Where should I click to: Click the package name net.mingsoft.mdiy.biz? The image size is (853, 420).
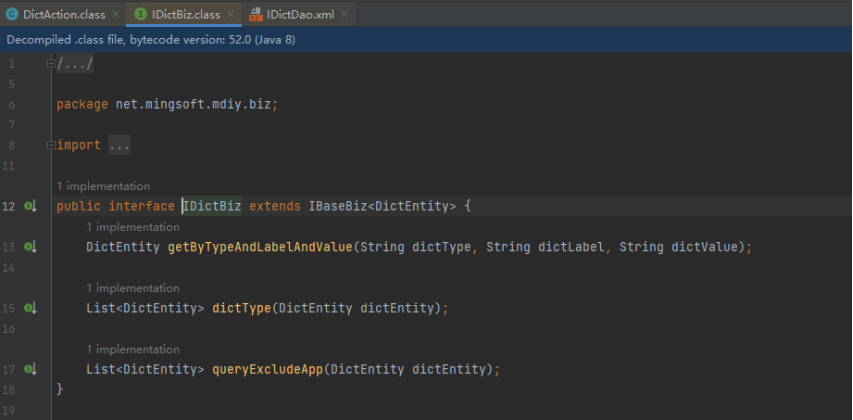tap(193, 104)
